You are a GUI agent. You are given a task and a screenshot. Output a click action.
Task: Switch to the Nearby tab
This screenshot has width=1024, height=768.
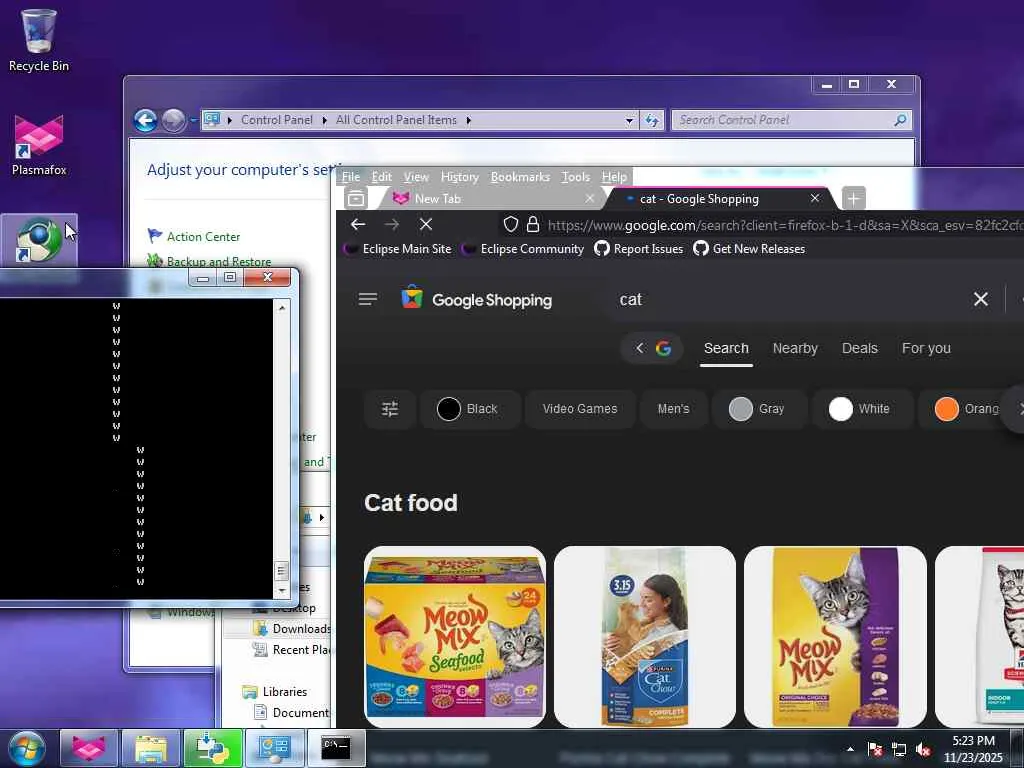tap(795, 348)
